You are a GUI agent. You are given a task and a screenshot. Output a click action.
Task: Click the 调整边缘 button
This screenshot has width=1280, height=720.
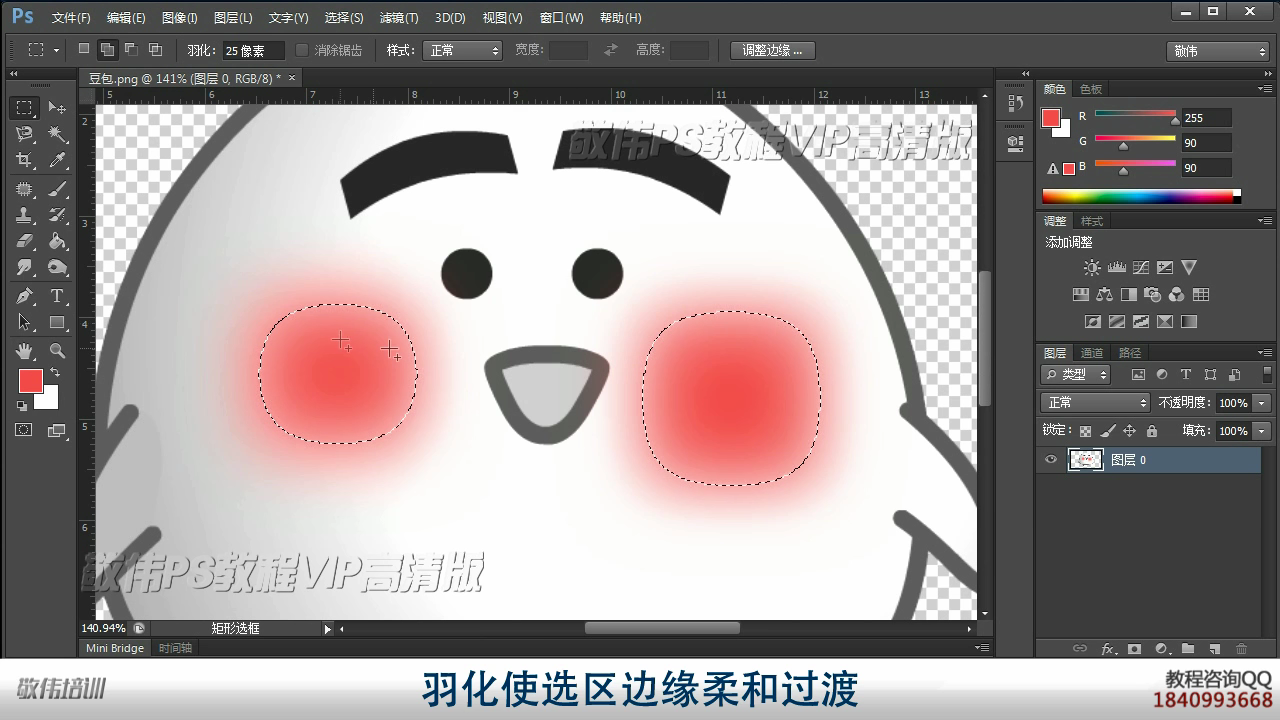(772, 50)
